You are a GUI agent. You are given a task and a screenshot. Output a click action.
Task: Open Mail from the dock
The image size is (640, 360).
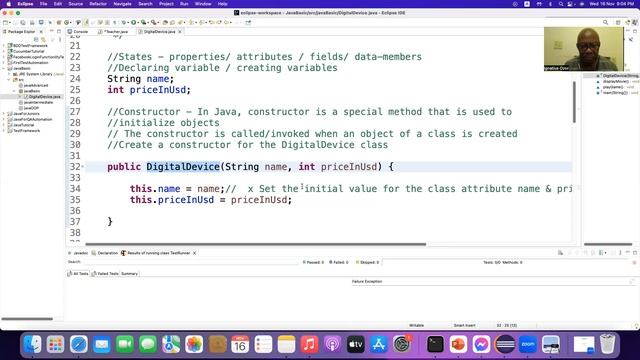click(102, 344)
